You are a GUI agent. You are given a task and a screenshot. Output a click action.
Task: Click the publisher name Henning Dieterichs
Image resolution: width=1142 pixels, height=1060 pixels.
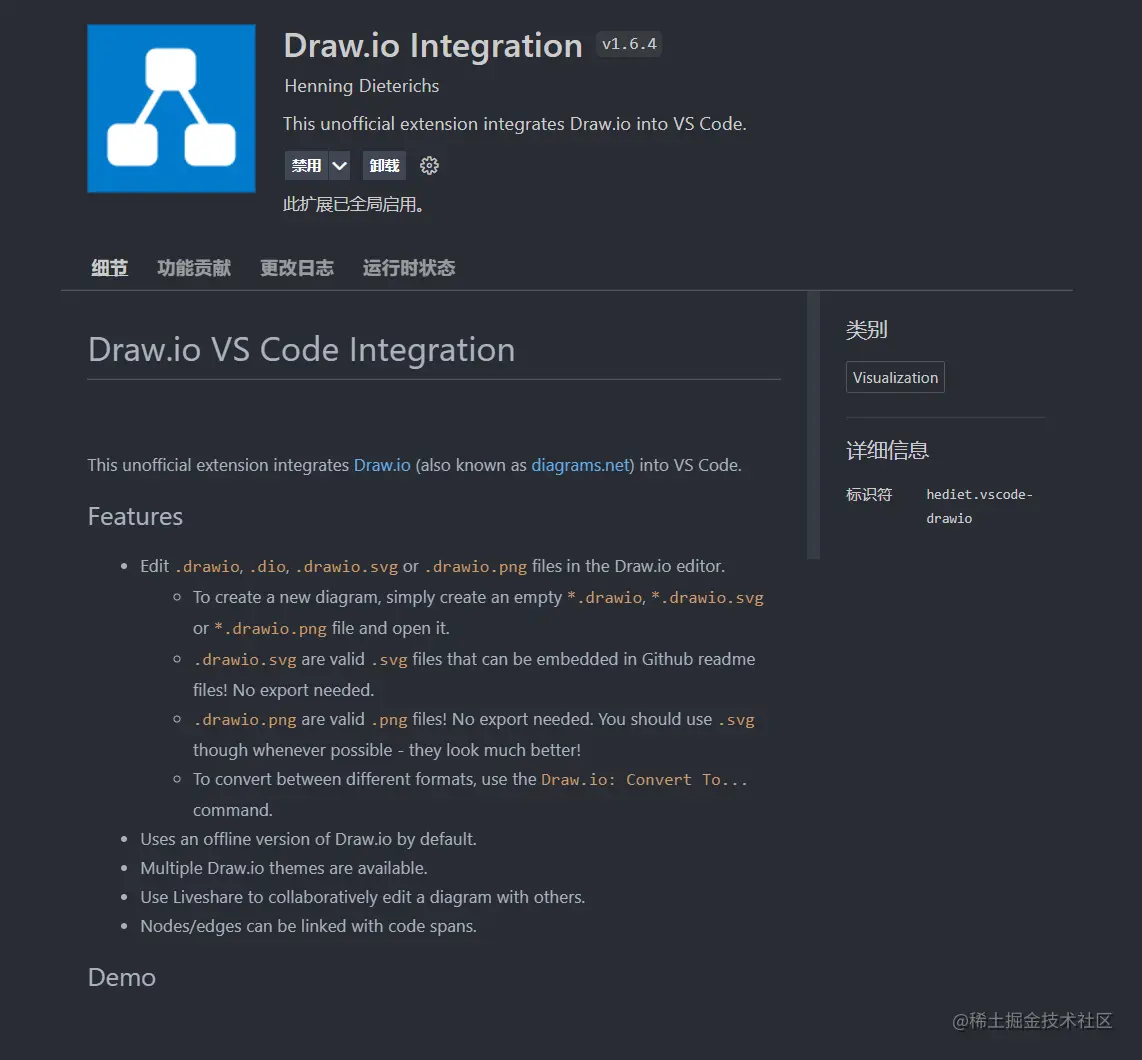tap(361, 86)
